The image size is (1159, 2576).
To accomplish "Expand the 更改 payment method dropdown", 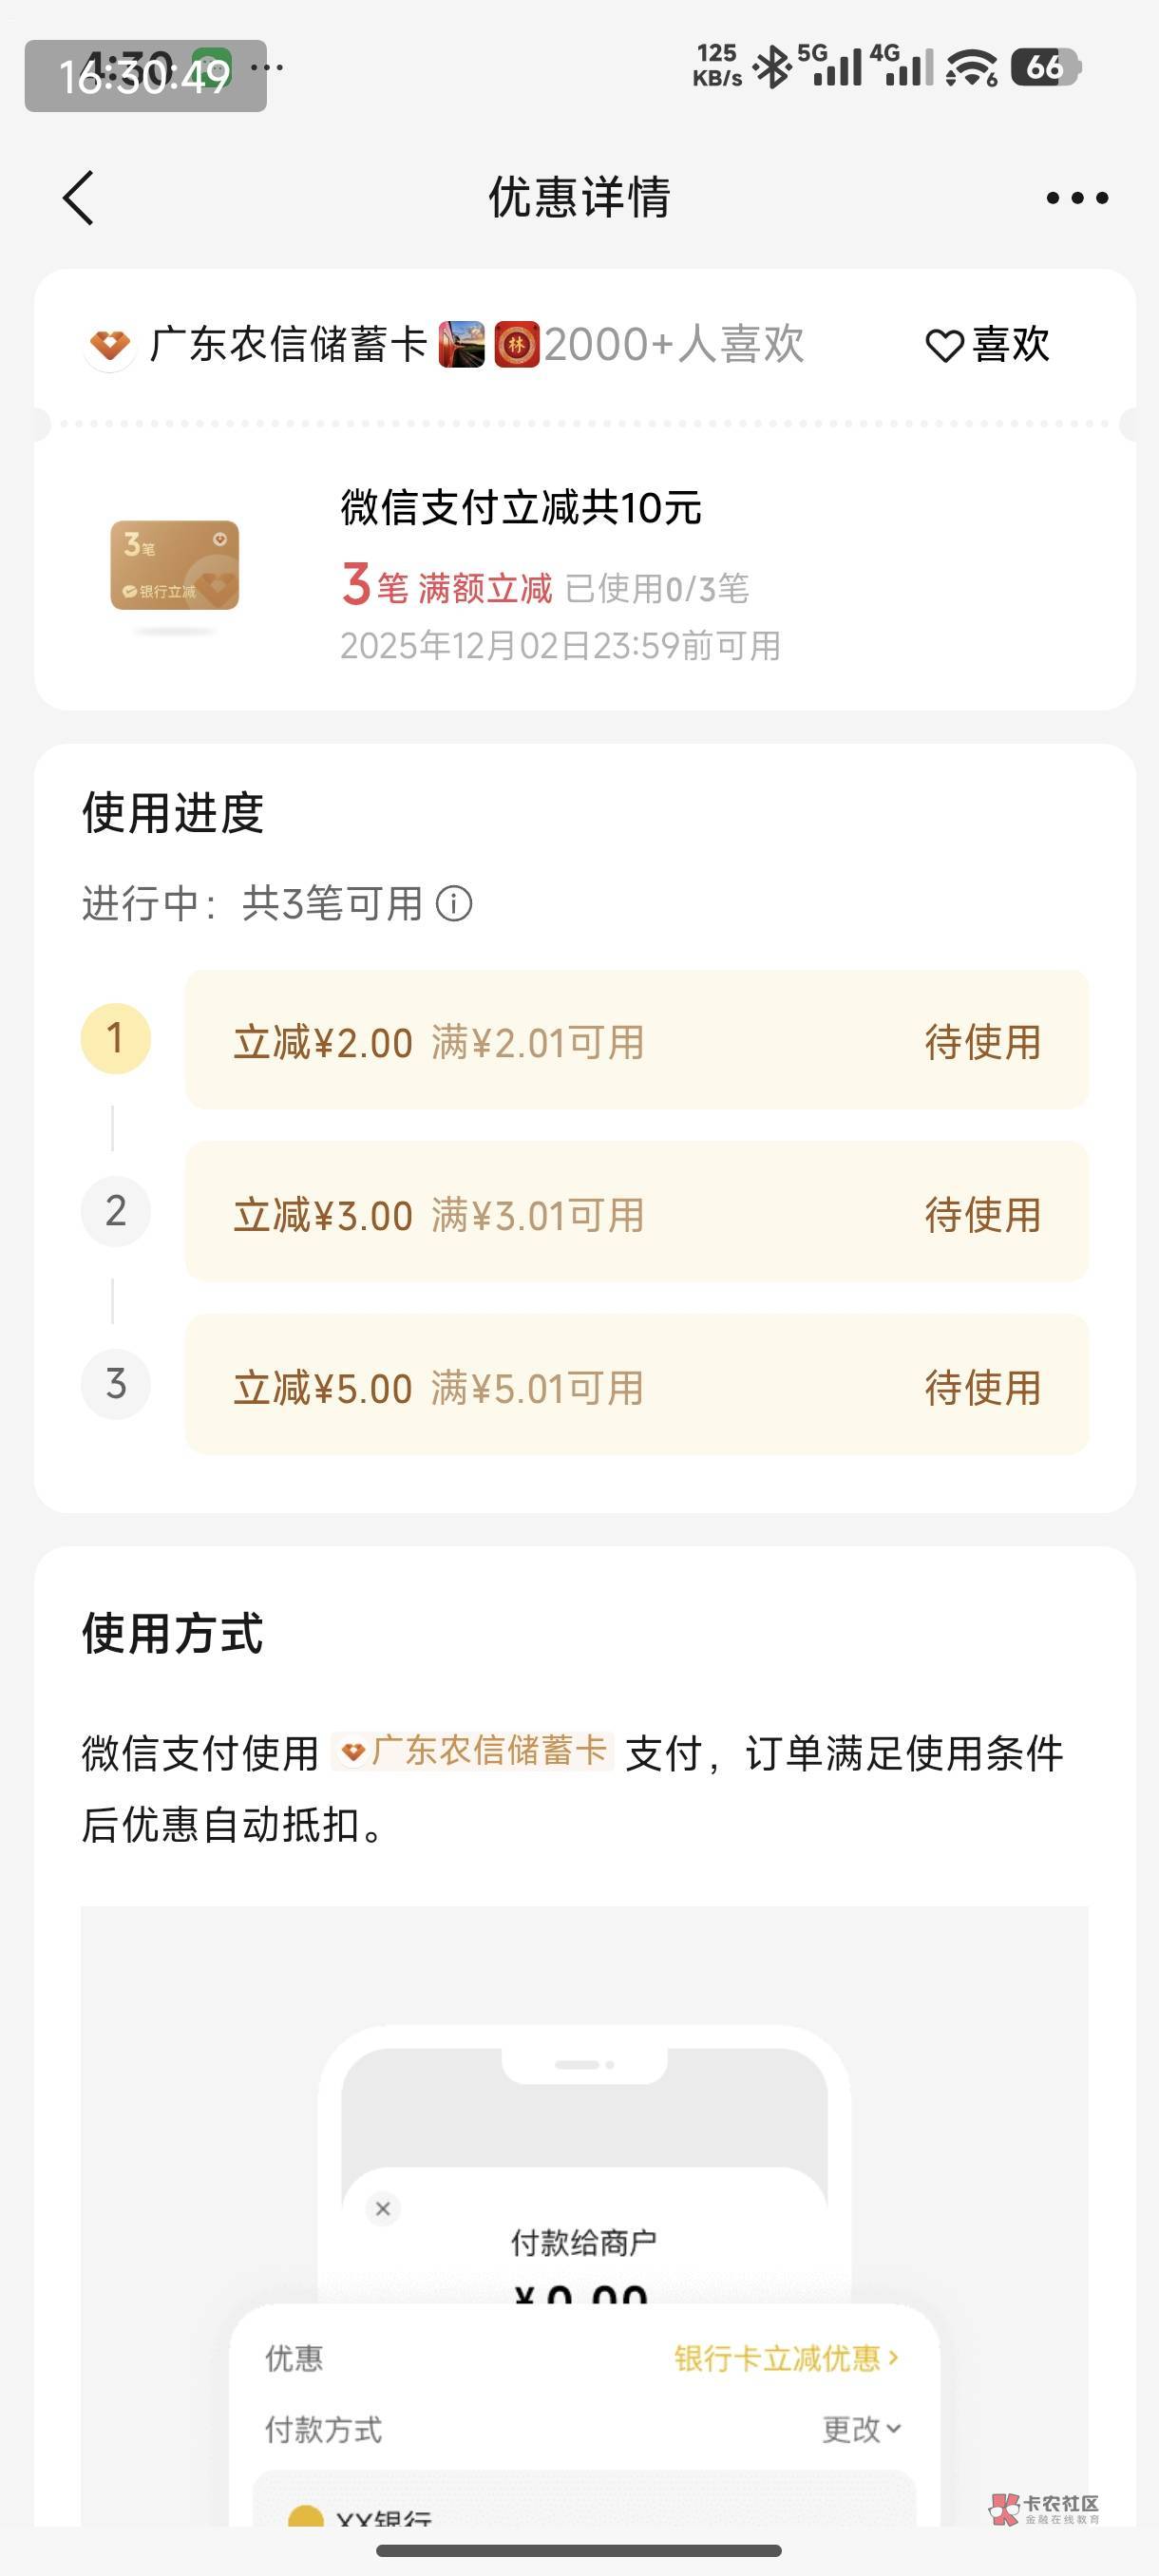I will [x=861, y=2429].
